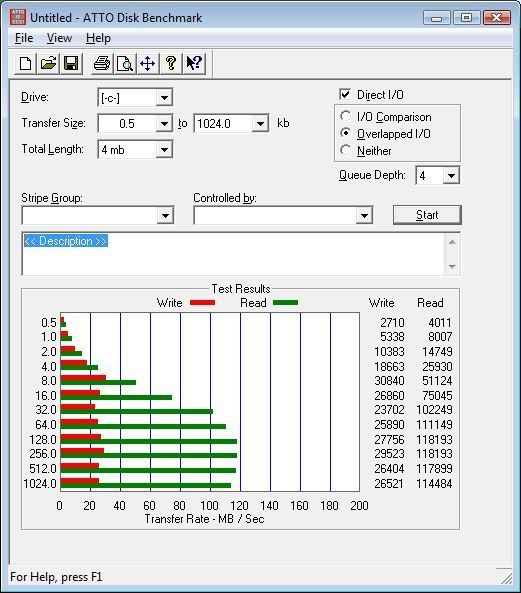Print results using the printer icon
Viewport: 521px width, 593px height.
pos(102,63)
